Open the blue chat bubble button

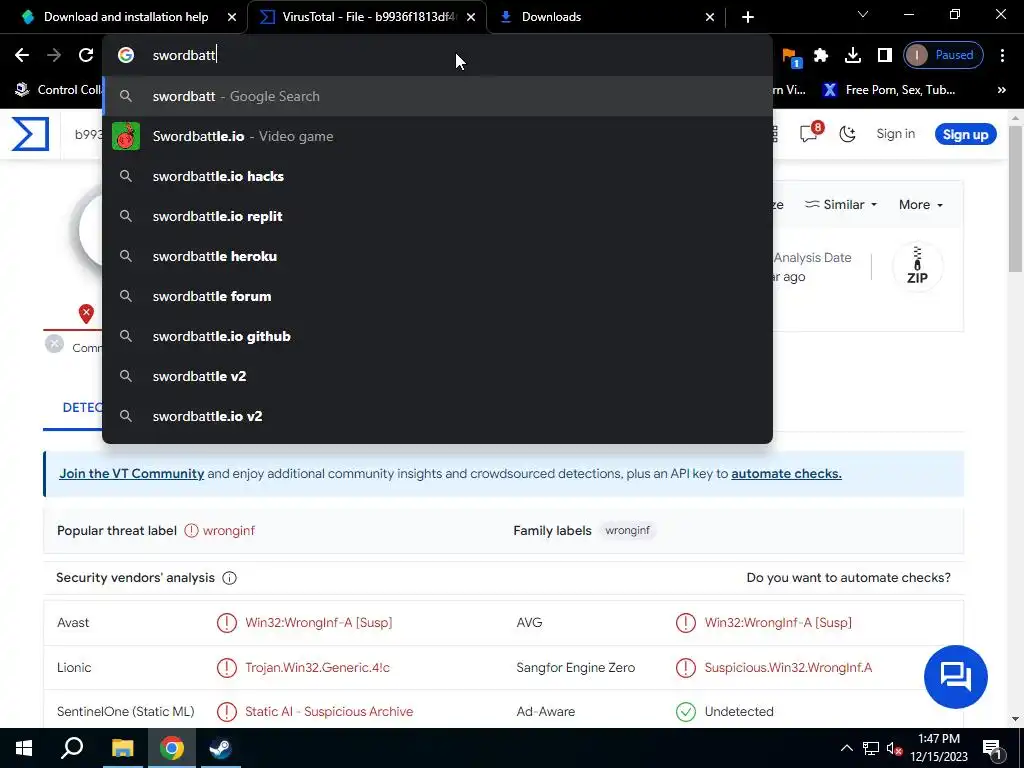click(955, 677)
